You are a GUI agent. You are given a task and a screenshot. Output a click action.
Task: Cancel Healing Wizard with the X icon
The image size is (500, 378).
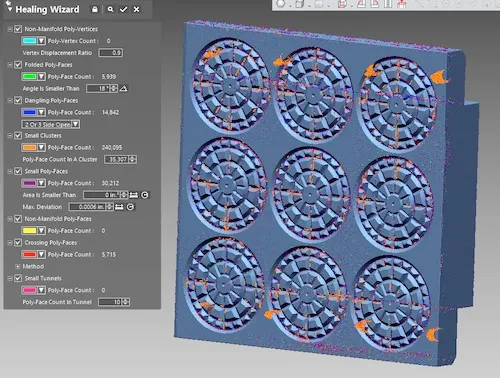136,9
